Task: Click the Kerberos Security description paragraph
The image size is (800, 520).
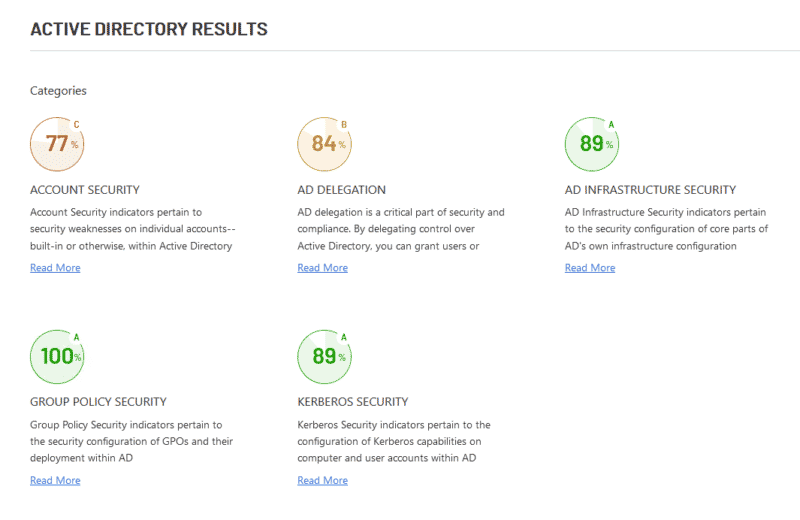Action: click(x=394, y=441)
